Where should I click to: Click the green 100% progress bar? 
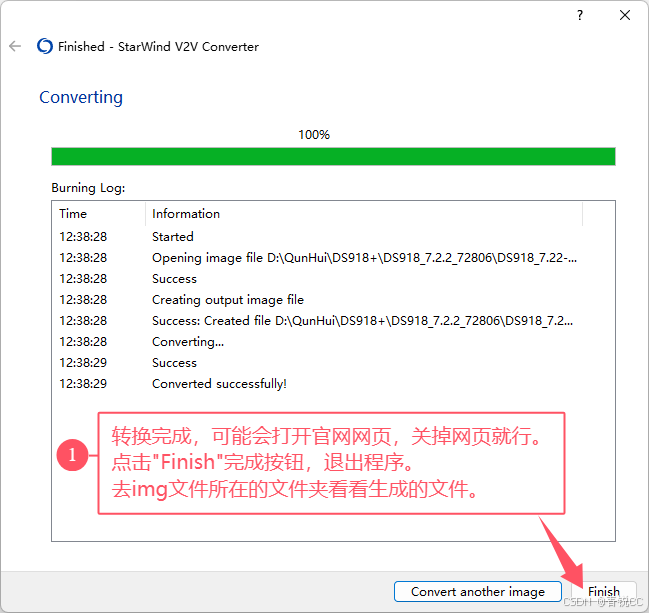click(333, 156)
